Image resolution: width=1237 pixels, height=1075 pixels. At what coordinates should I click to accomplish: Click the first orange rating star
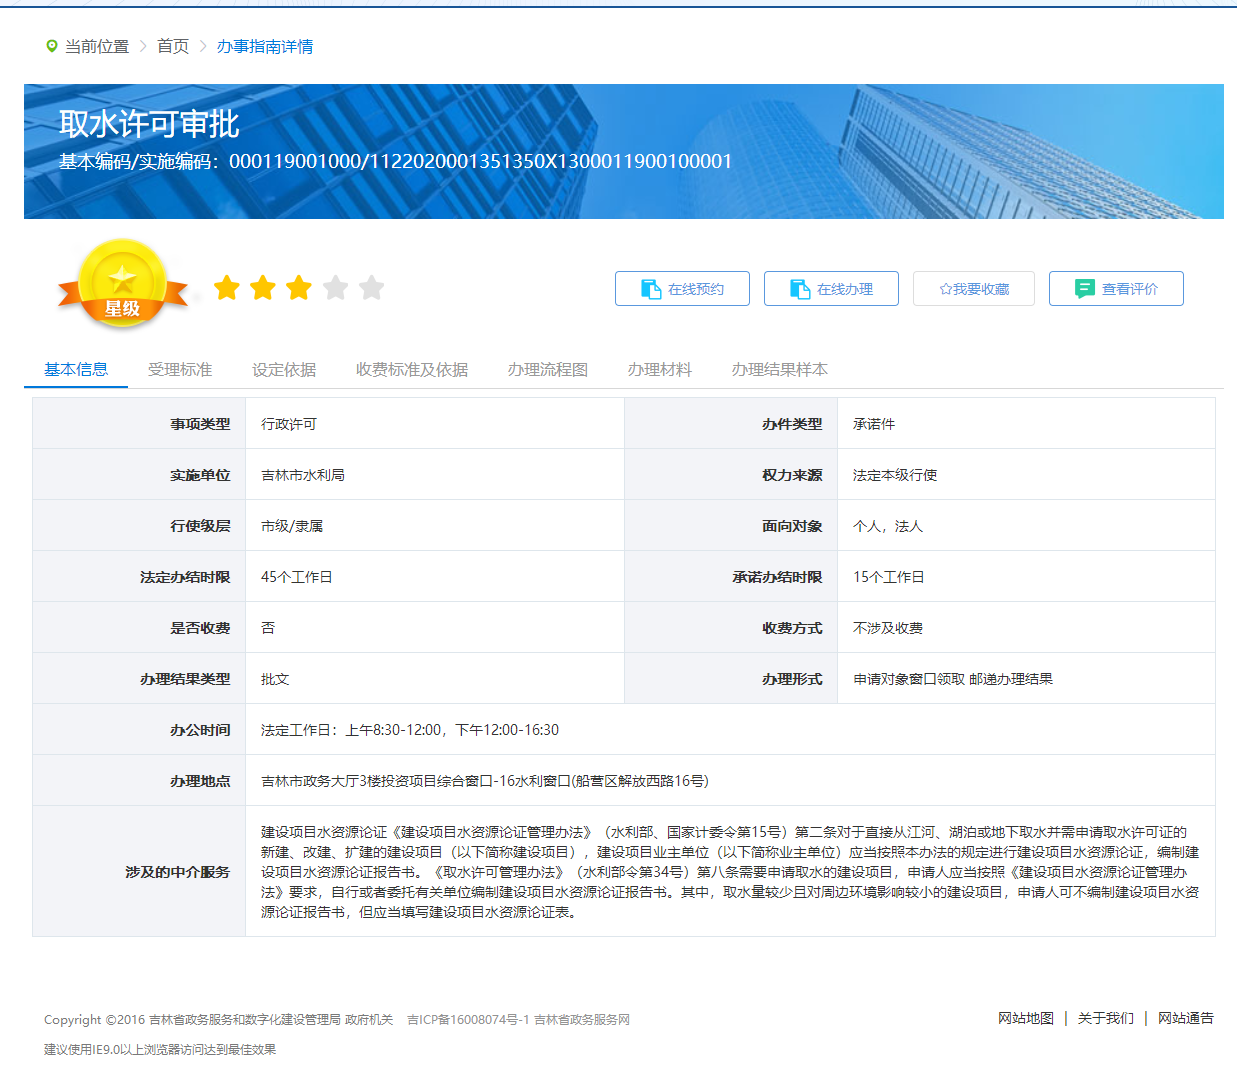pos(227,287)
